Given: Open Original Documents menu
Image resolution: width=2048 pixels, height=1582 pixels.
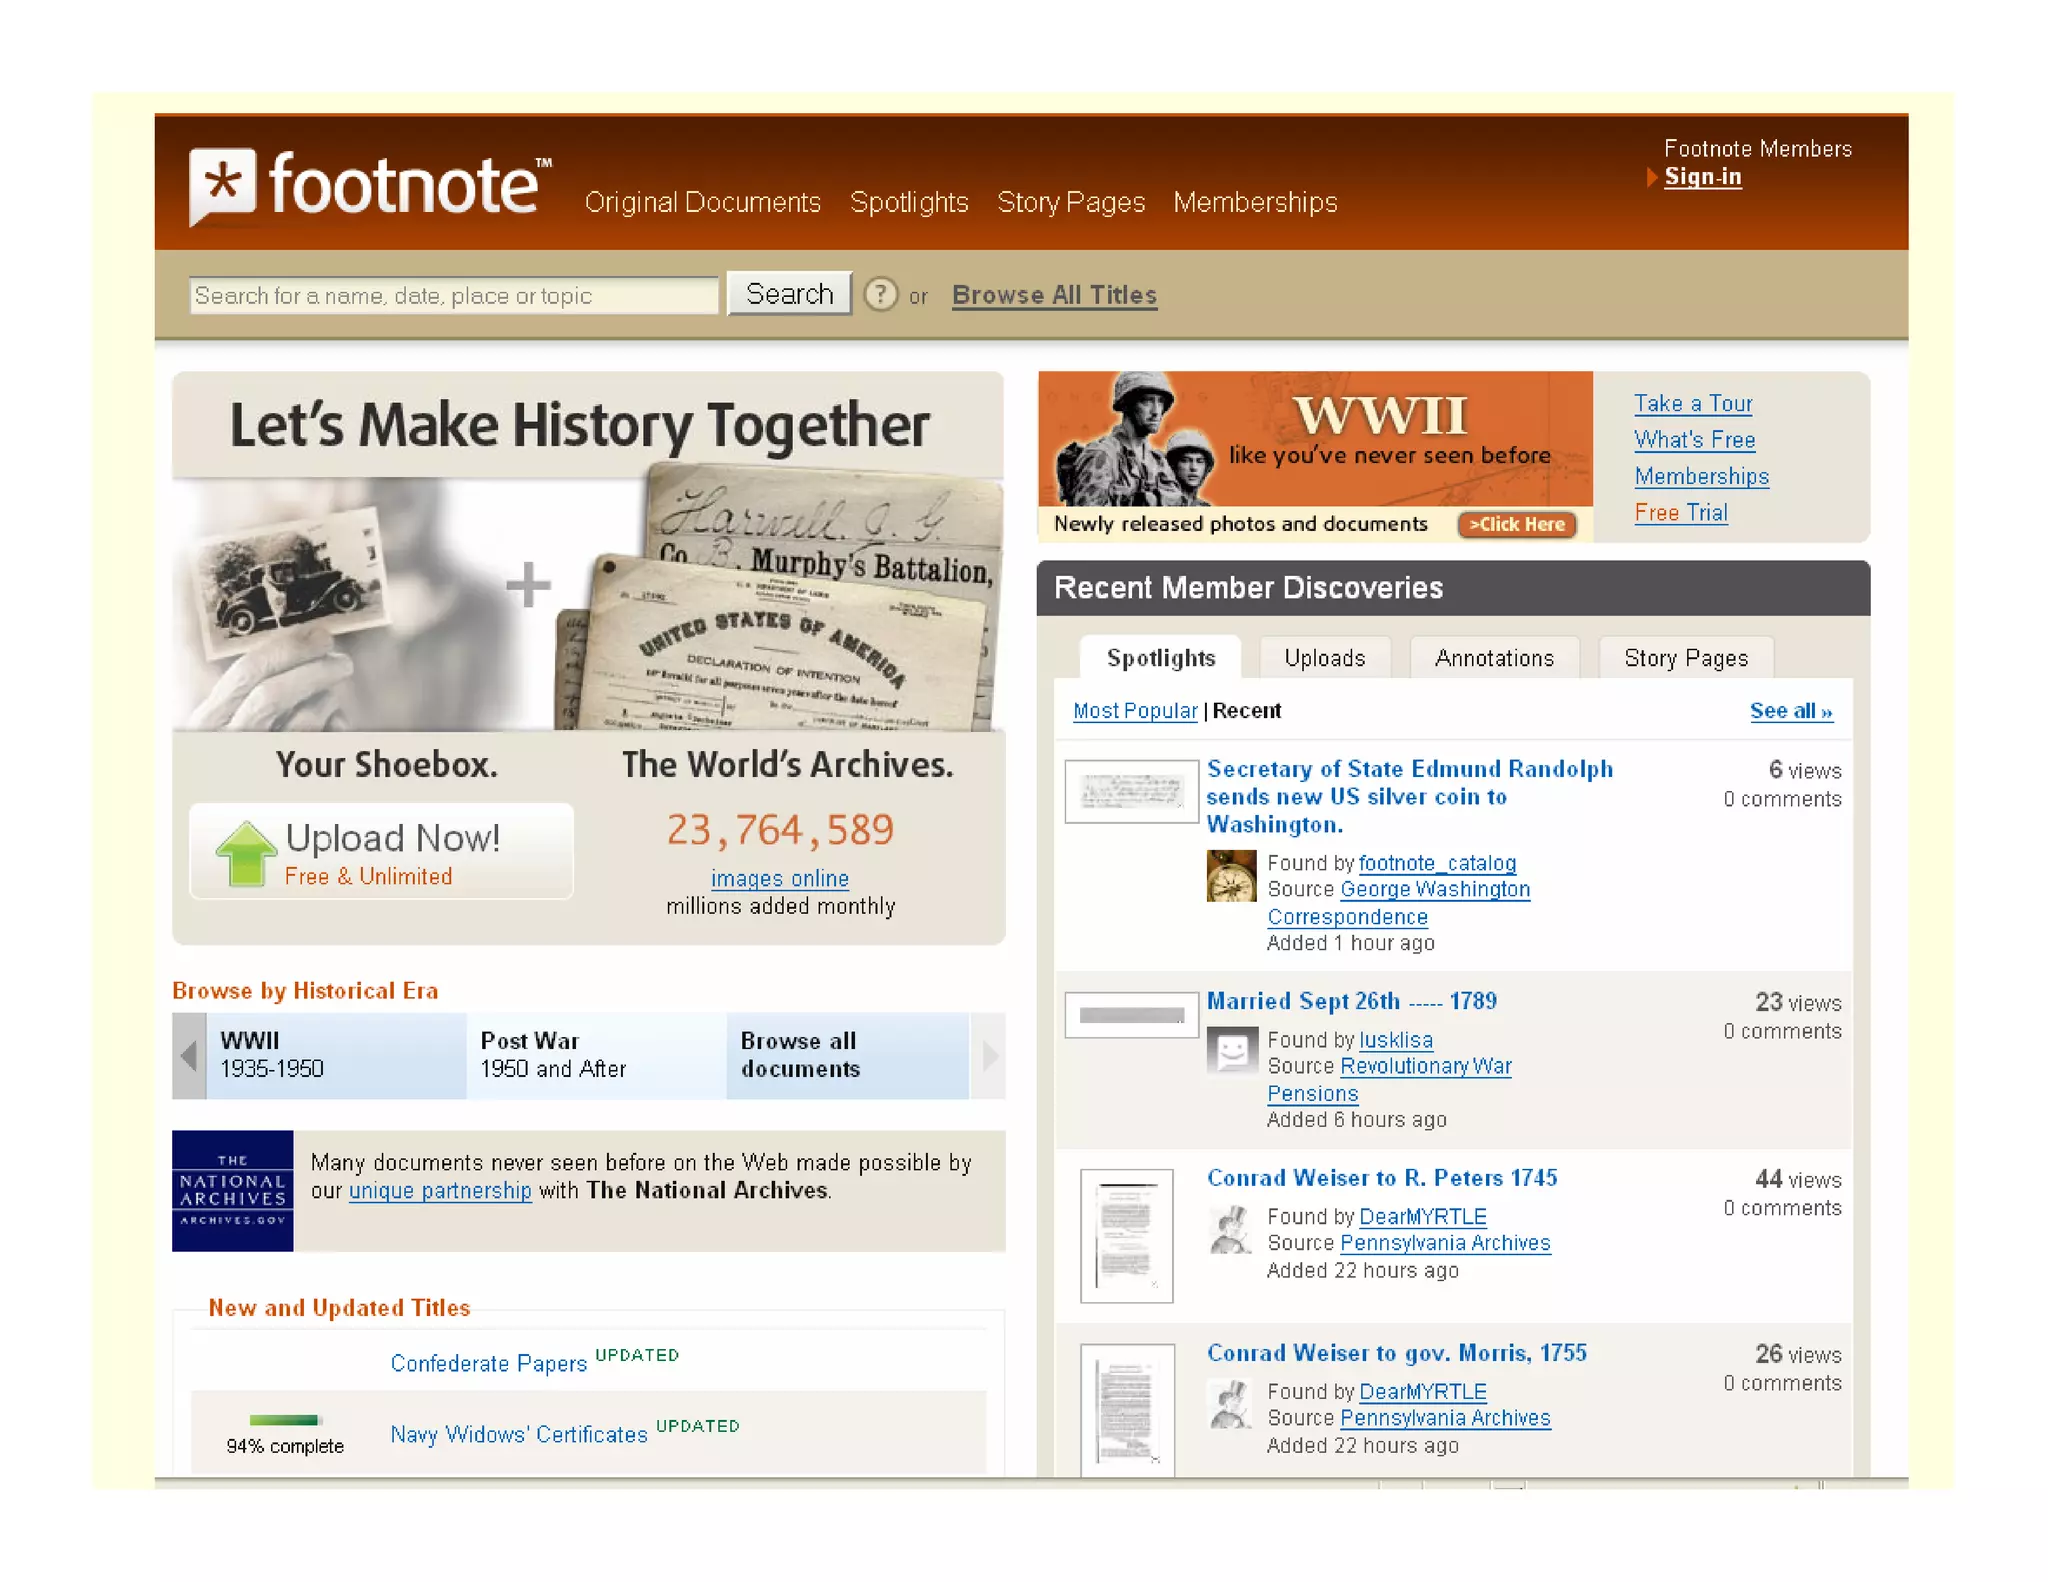Looking at the screenshot, I should click(x=702, y=202).
